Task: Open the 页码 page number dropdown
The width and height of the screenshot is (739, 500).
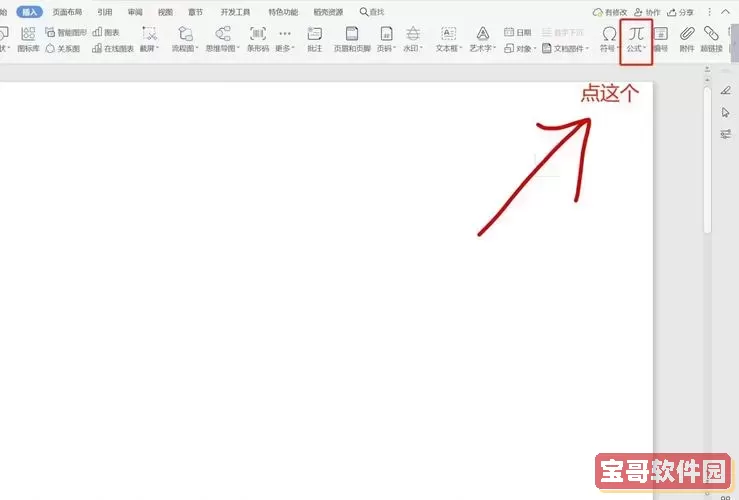Action: click(x=386, y=40)
